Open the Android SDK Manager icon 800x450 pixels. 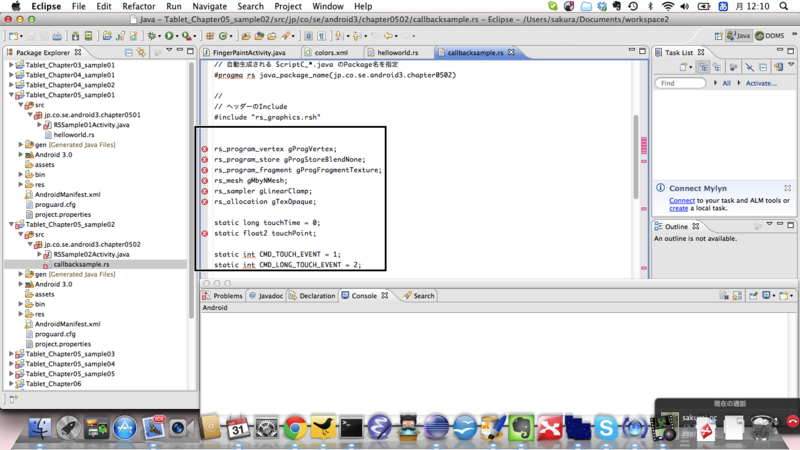tap(76, 36)
